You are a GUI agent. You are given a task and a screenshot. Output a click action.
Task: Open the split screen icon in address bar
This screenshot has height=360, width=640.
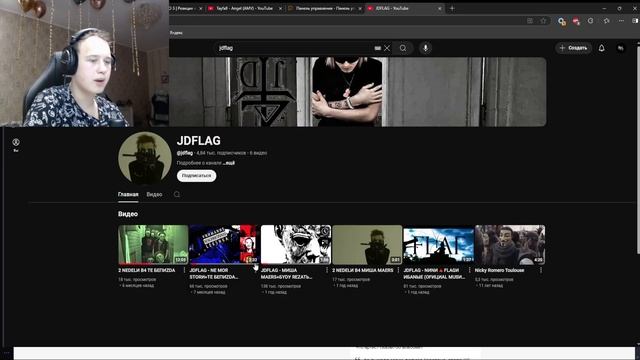530,21
